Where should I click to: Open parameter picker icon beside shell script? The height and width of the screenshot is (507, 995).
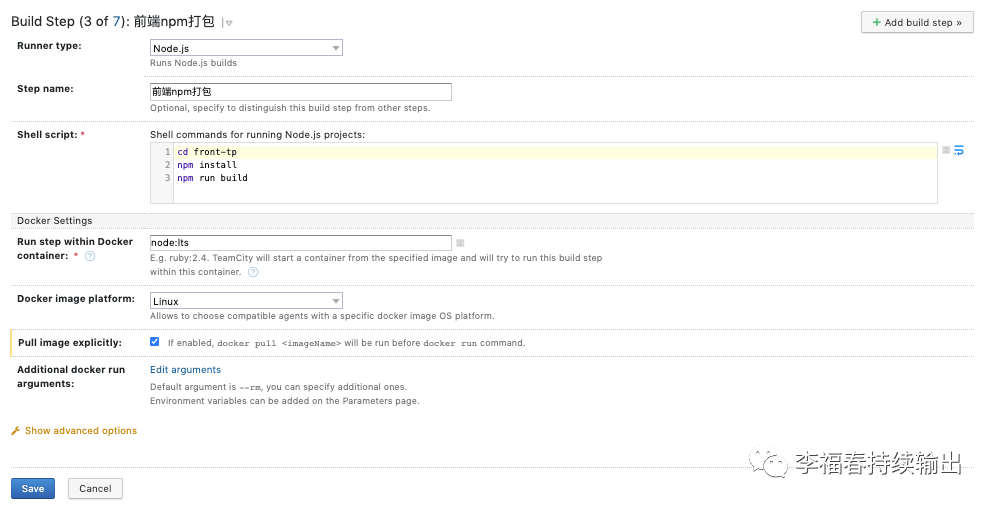(946, 150)
